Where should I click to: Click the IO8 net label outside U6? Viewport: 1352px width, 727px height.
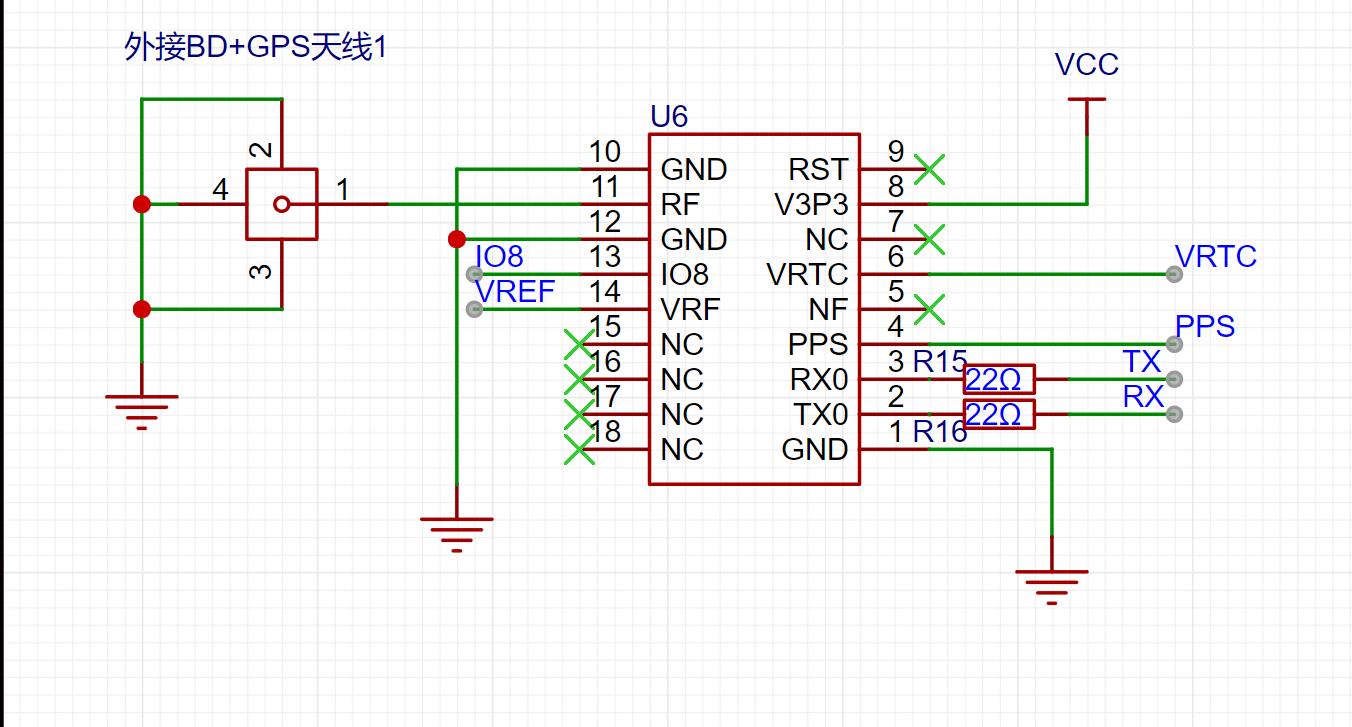point(499,257)
